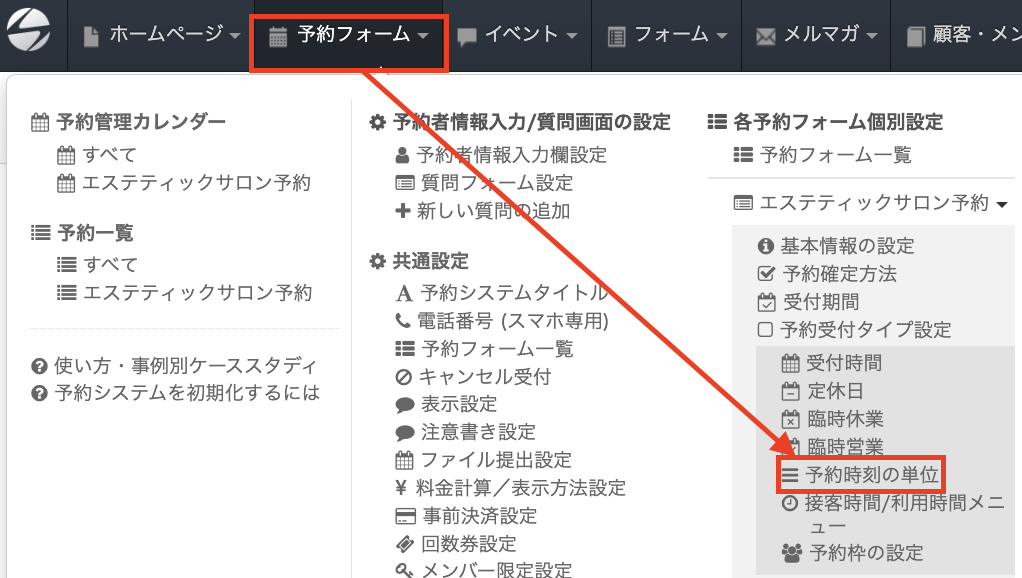This screenshot has width=1022, height=578.
Task: Click the ticket icon beside 回数券設定
Action: coord(404,544)
